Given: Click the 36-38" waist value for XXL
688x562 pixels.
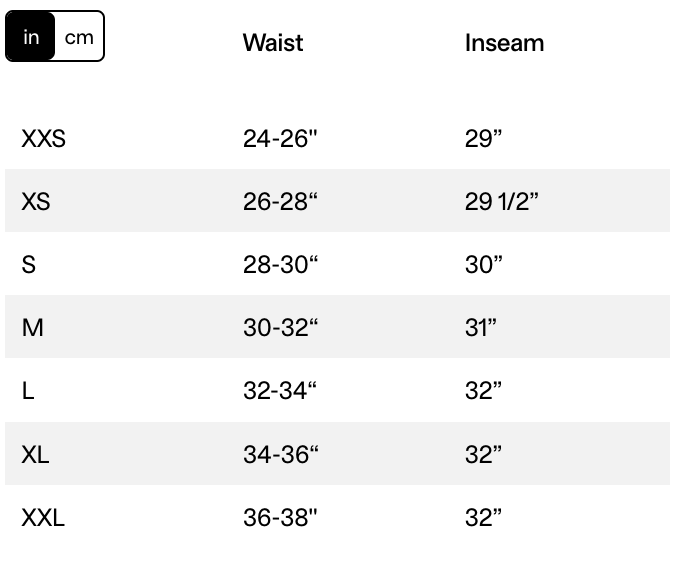Looking at the screenshot, I should (x=279, y=518).
